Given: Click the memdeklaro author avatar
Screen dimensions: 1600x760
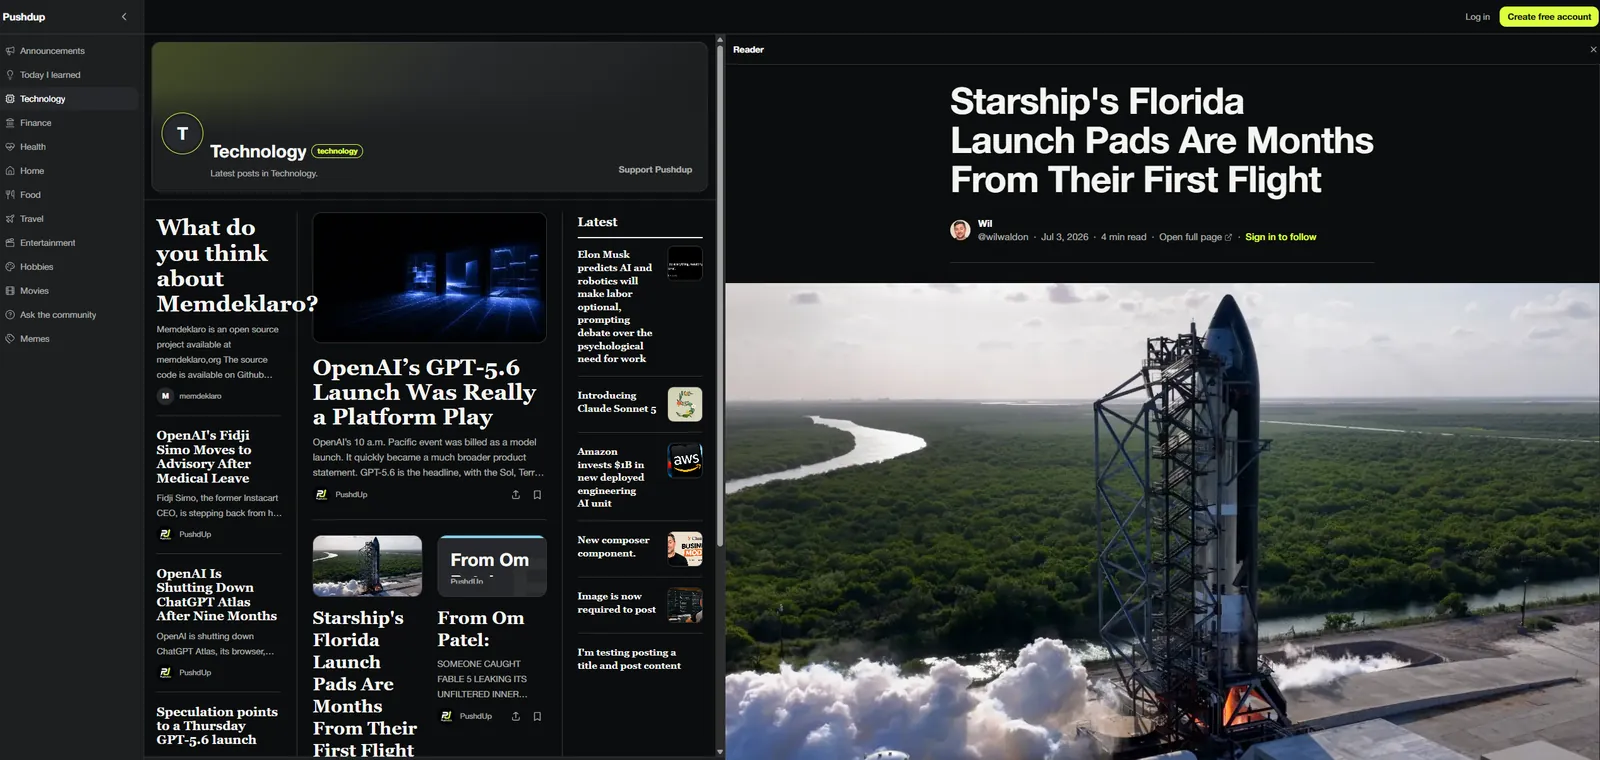Looking at the screenshot, I should click(165, 396).
